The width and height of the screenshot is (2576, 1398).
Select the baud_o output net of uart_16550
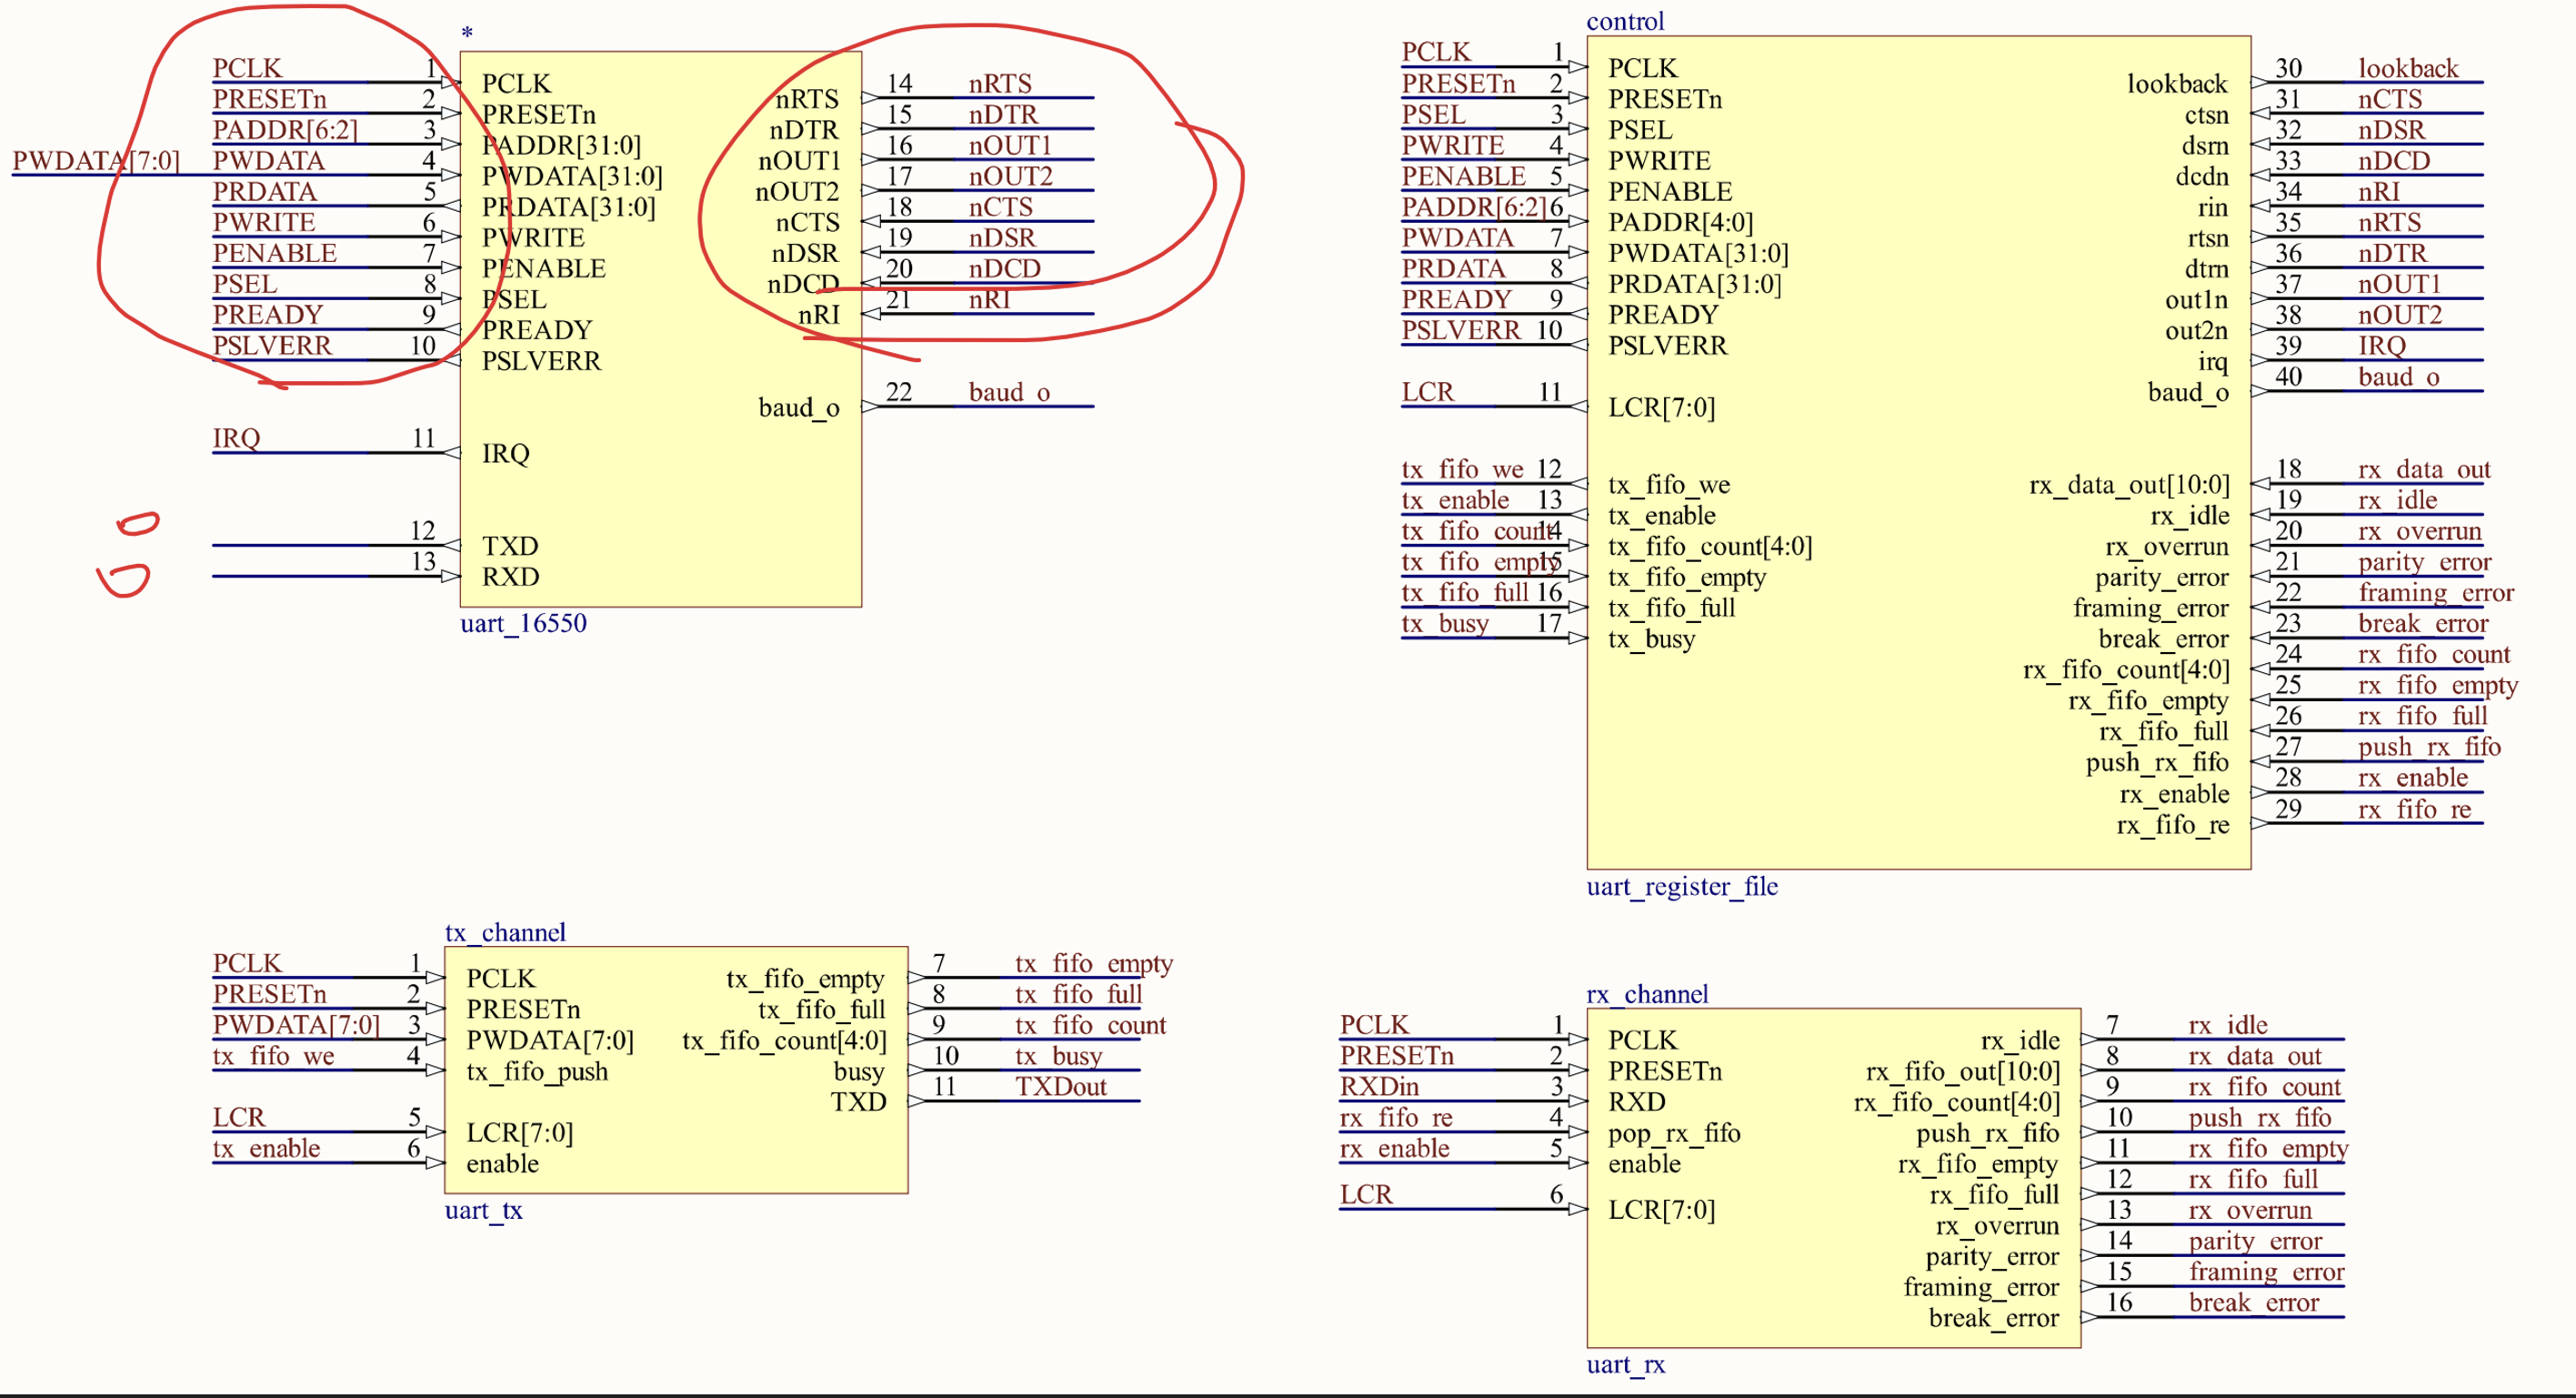(1008, 392)
